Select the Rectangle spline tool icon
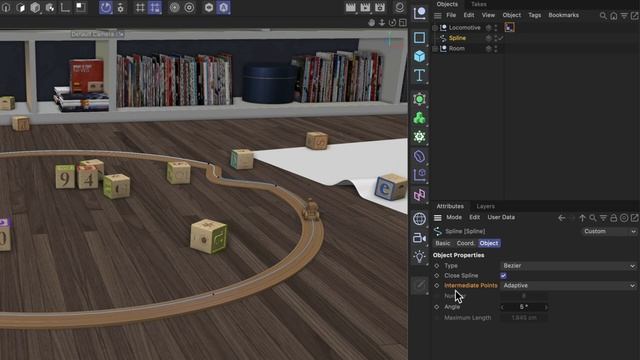Viewport: 640px width, 360px height. [x=419, y=38]
